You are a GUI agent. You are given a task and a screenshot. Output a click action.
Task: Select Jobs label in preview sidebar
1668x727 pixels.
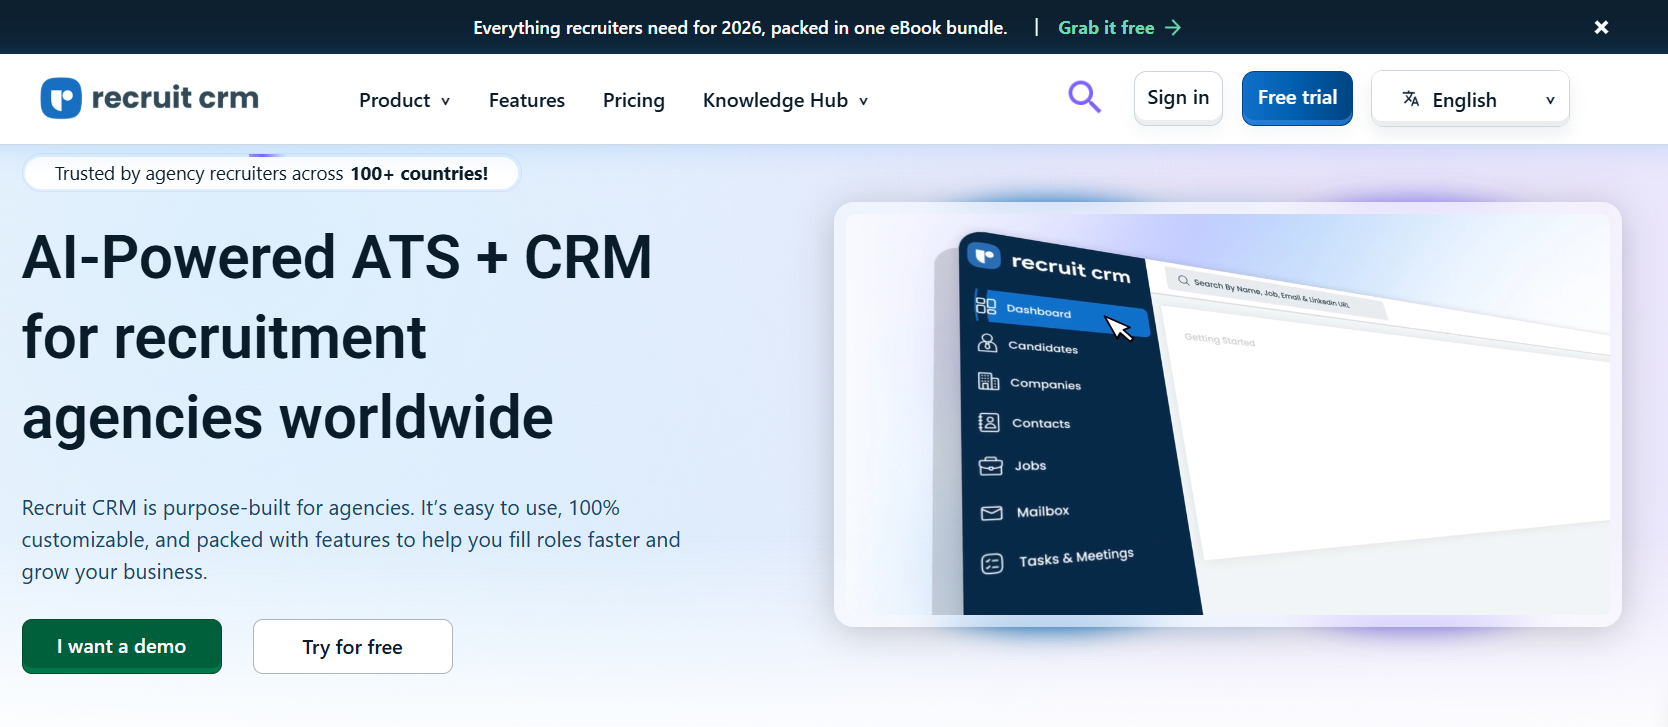tap(1030, 465)
